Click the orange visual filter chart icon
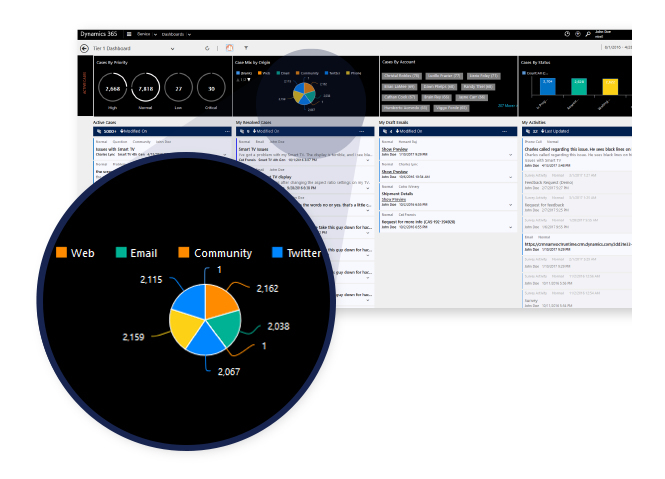665x479 pixels. pyautogui.click(x=229, y=48)
